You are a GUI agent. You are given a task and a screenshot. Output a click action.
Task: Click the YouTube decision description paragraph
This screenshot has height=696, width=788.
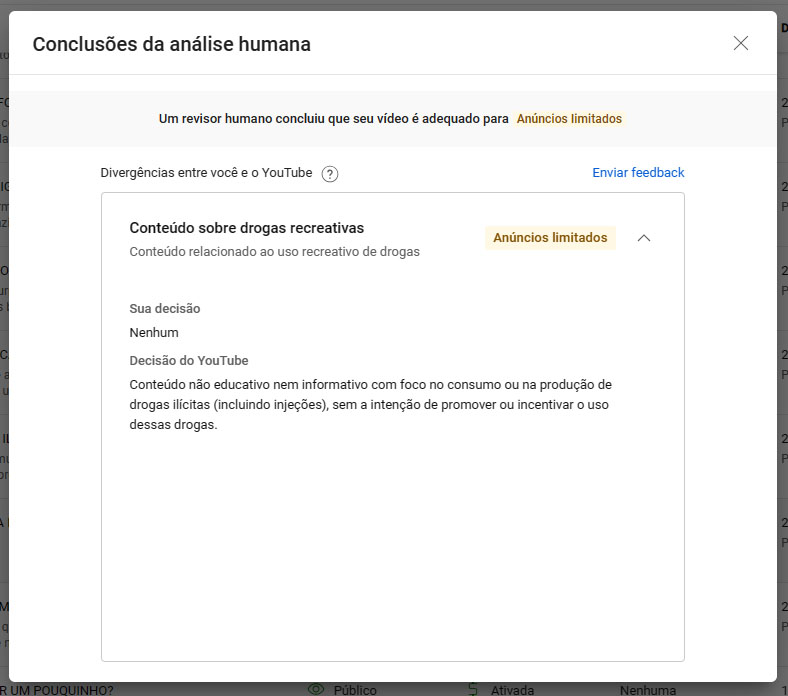[x=370, y=404]
